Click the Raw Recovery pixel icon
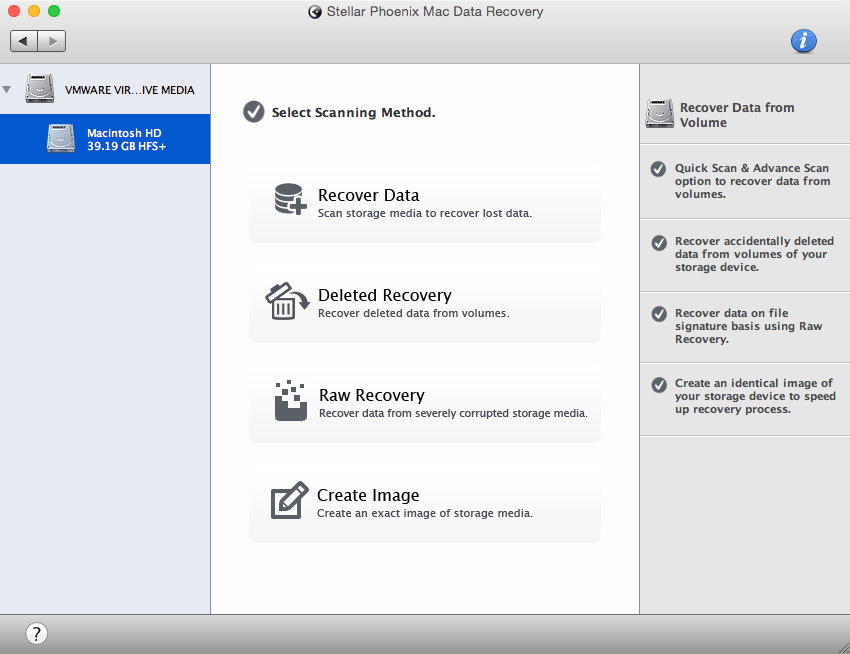This screenshot has height=654, width=850. (291, 401)
